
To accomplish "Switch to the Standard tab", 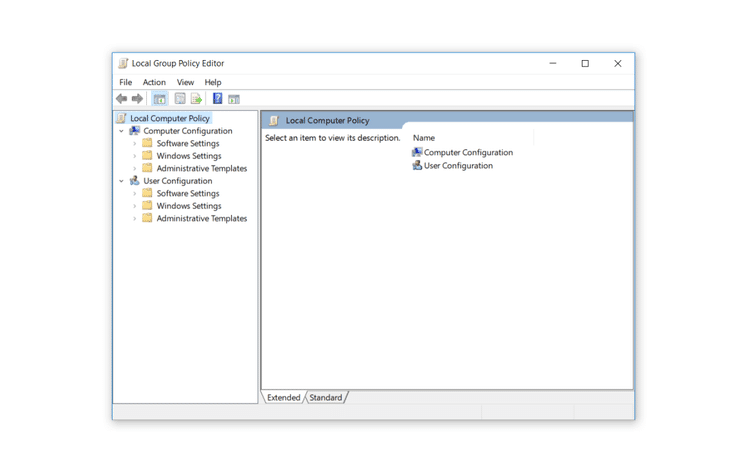I will (x=326, y=397).
